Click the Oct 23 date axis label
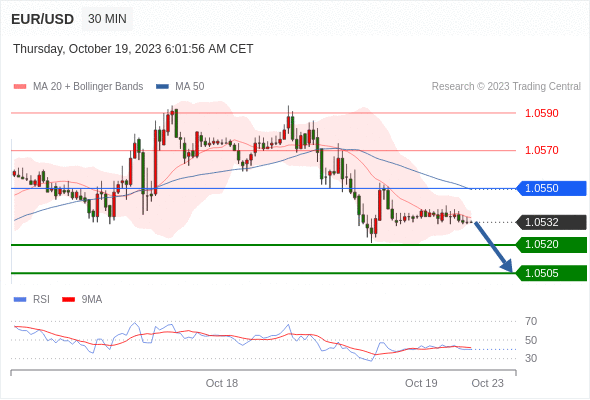 487,383
